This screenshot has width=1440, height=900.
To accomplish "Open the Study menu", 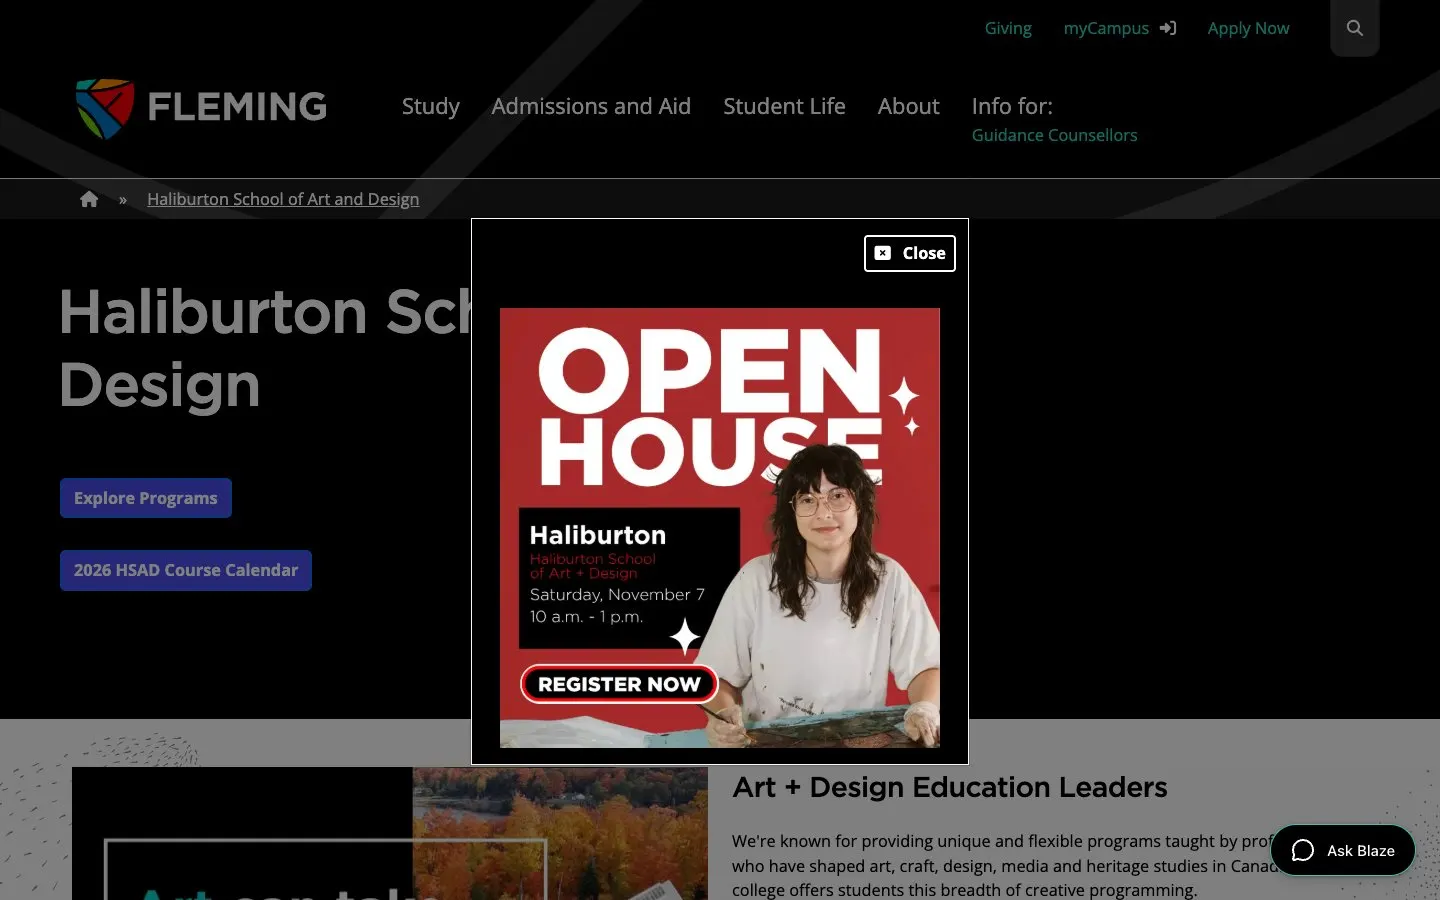I will coord(431,106).
